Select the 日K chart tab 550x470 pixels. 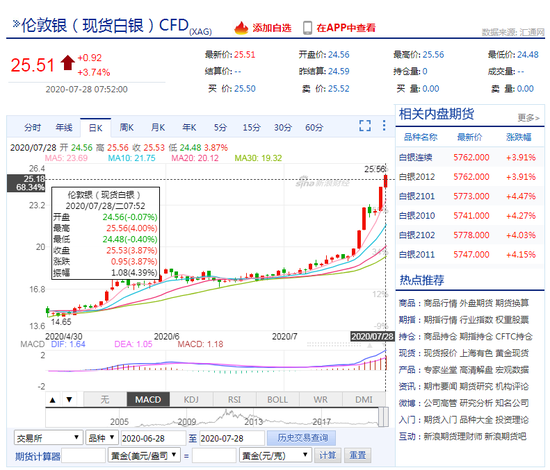coord(95,128)
